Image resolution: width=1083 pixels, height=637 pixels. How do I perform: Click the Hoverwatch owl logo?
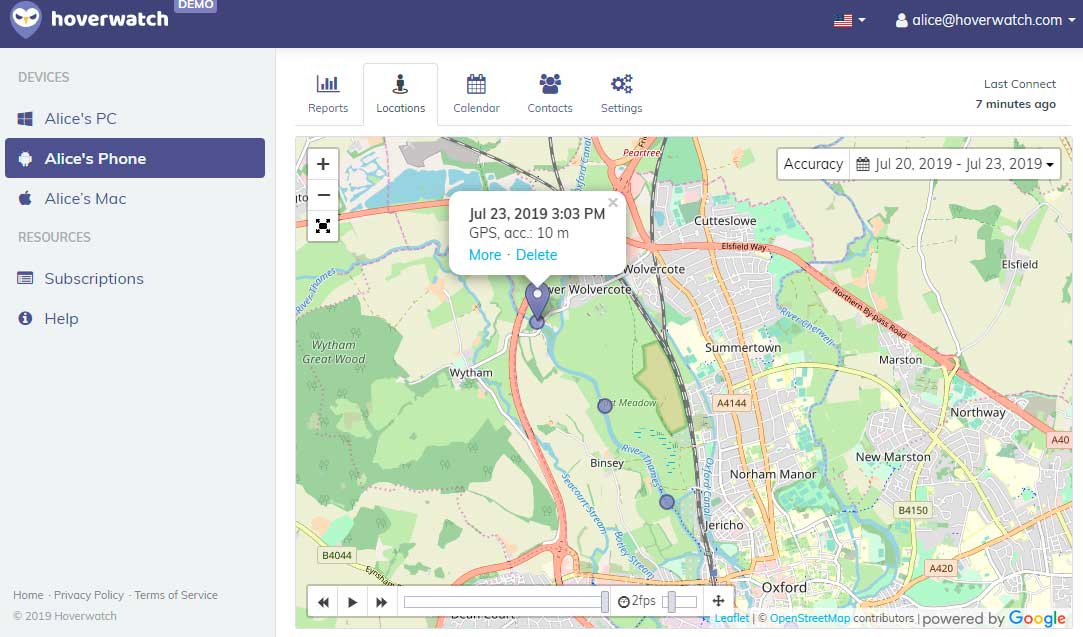click(26, 19)
